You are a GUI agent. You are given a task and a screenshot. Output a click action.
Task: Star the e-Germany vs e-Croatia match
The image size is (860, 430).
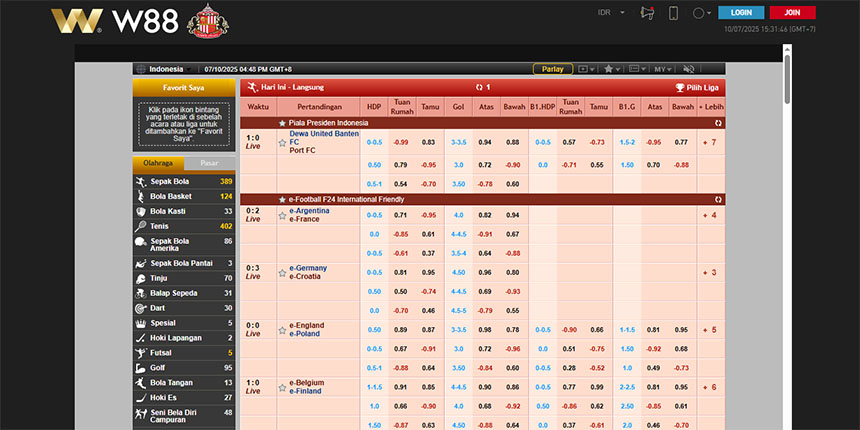click(x=282, y=273)
